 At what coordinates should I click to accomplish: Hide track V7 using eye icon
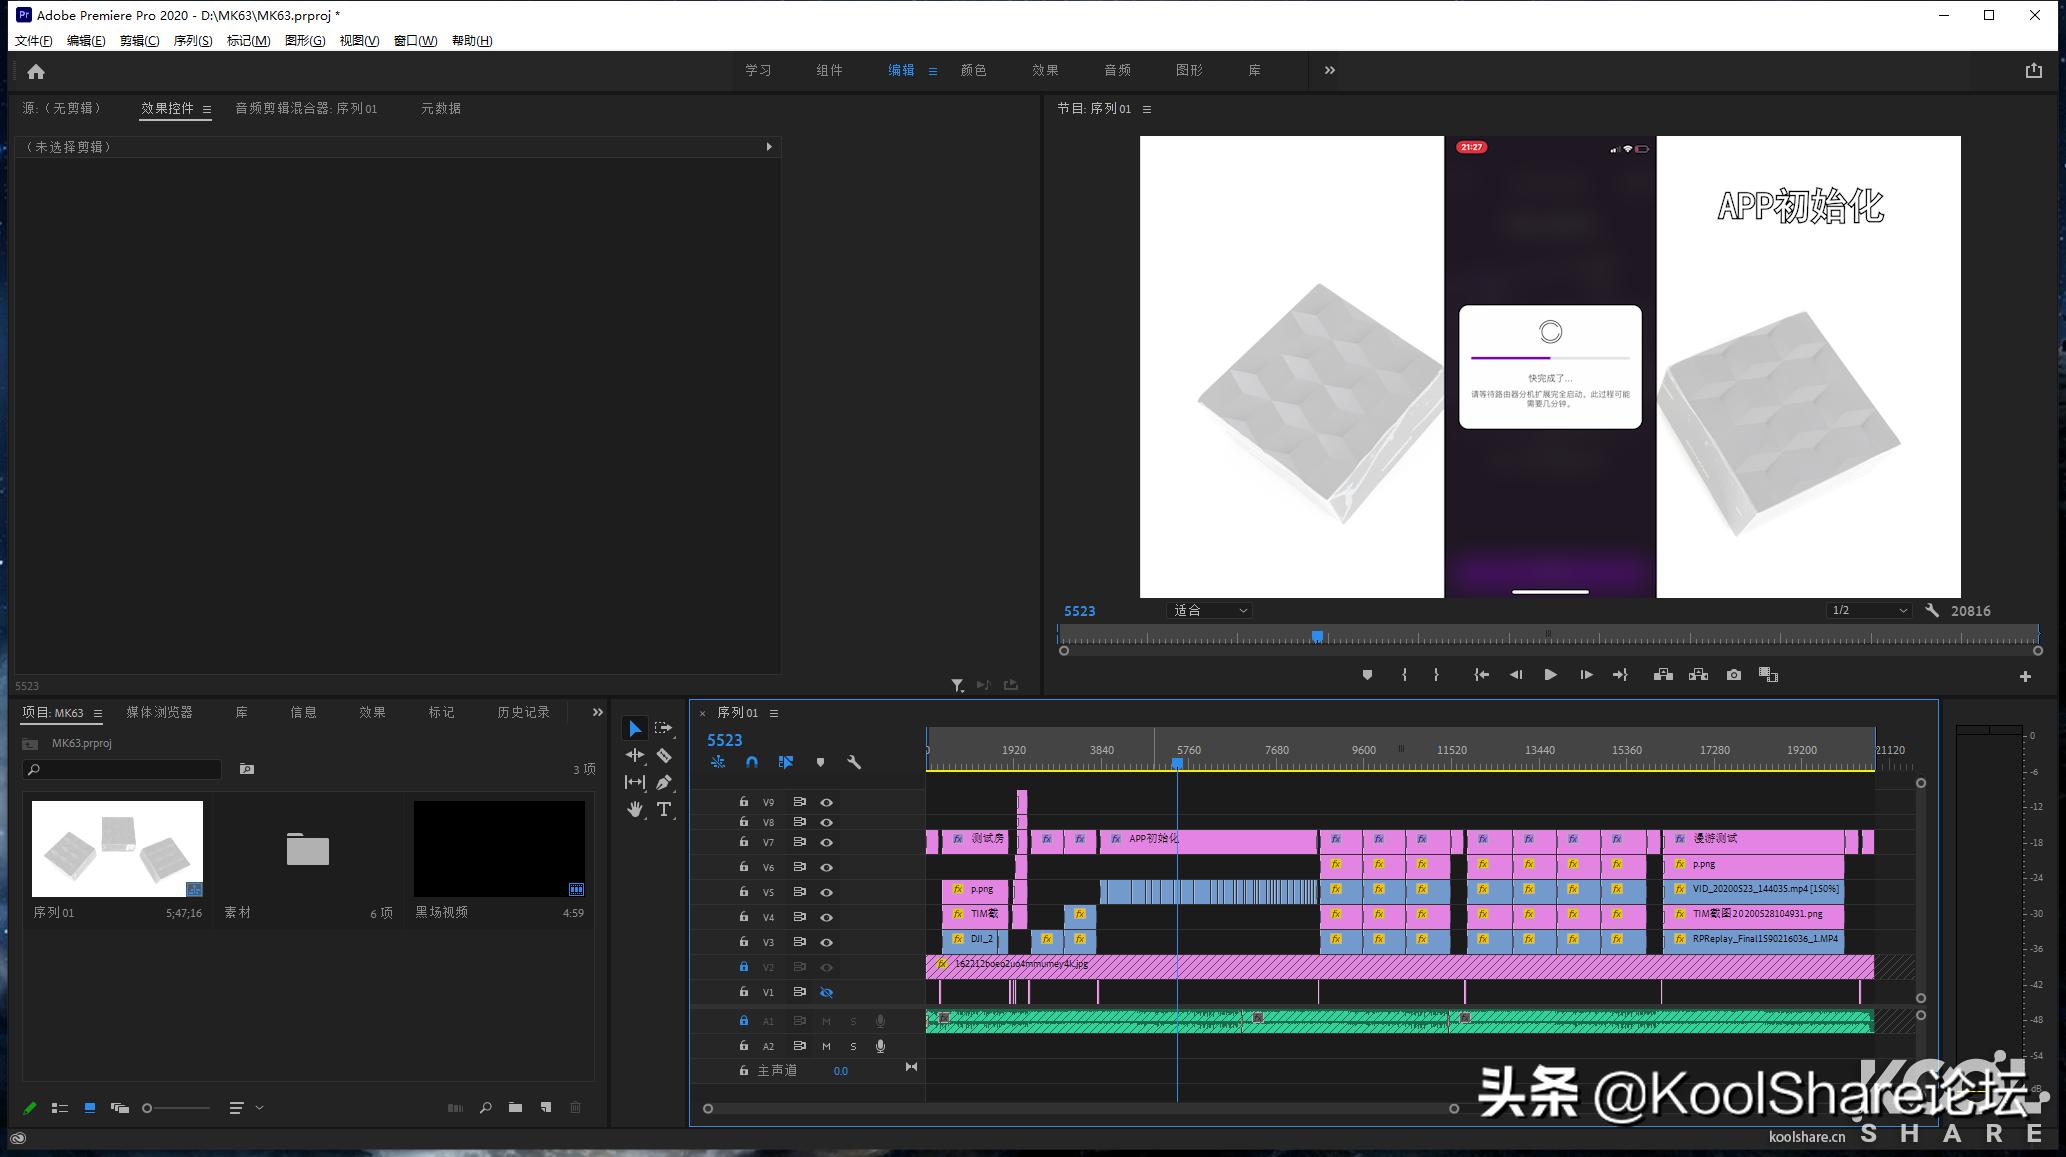pyautogui.click(x=826, y=842)
